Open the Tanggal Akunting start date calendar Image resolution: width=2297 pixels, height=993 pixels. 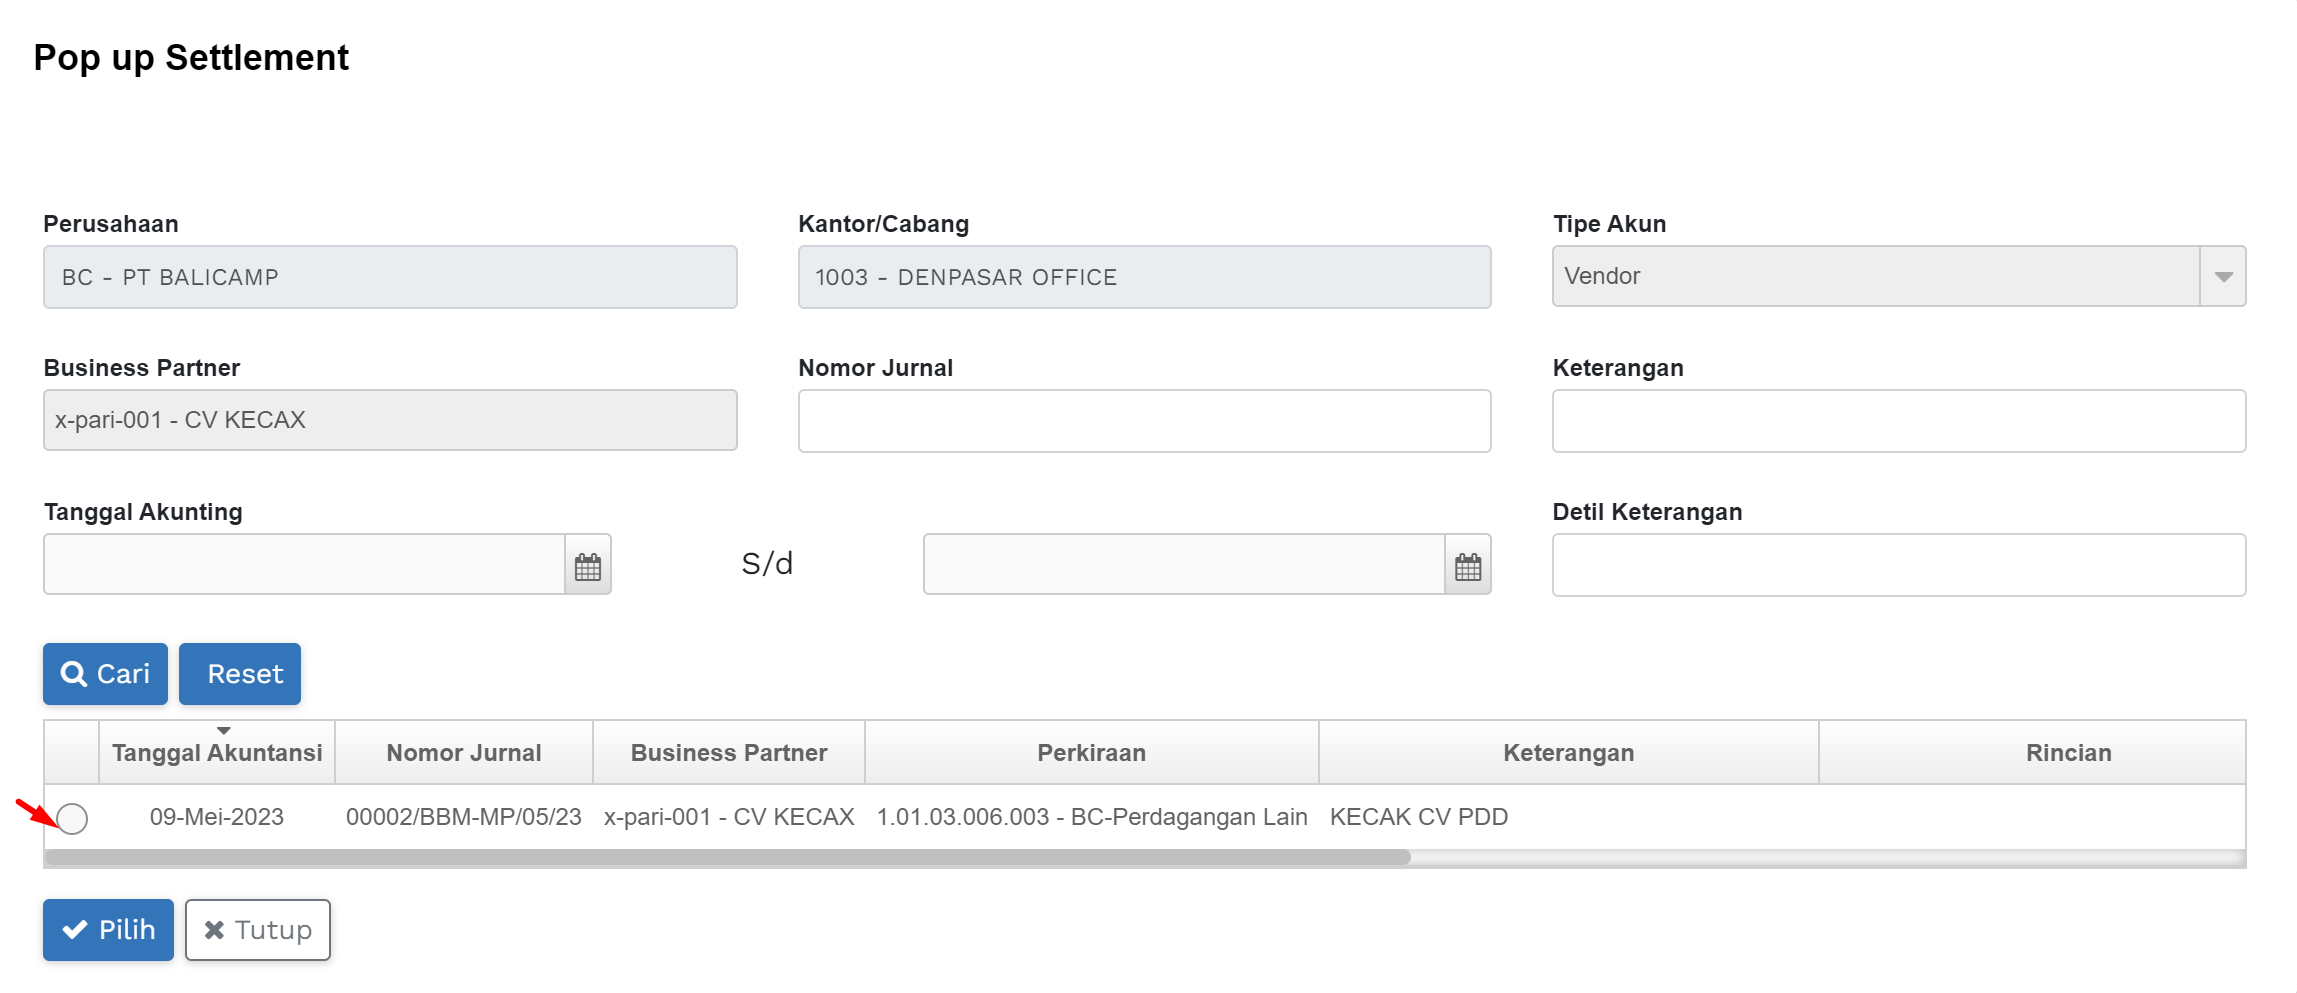point(588,566)
